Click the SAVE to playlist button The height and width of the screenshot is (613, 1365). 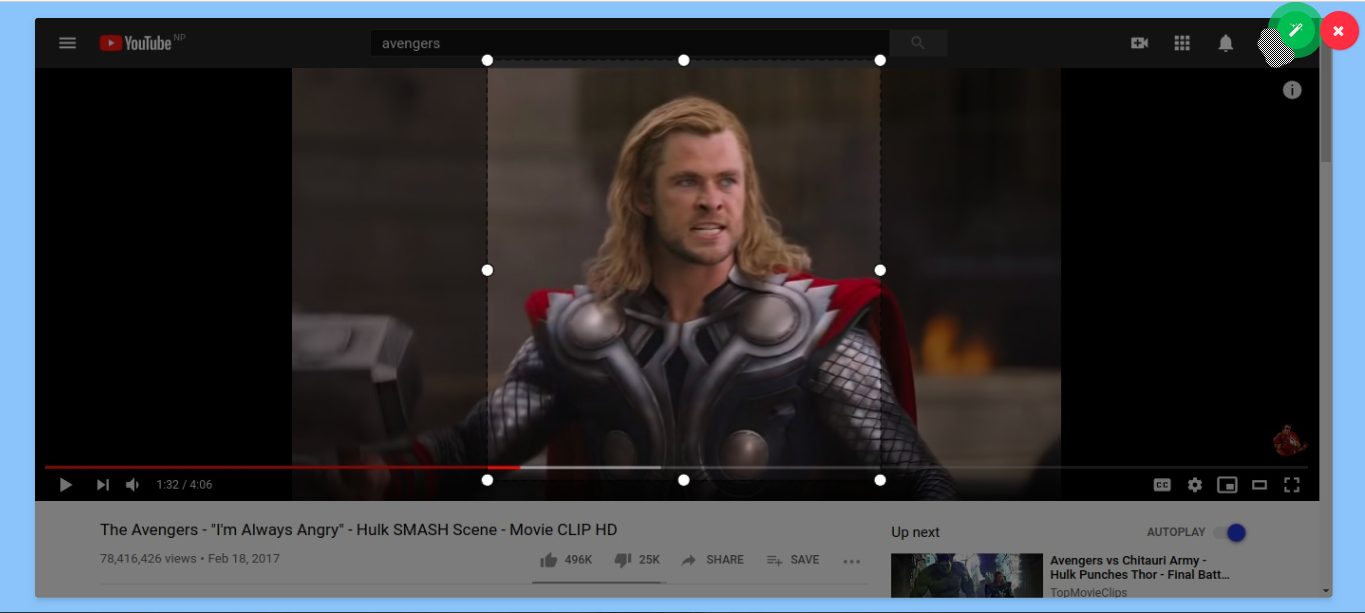(x=793, y=560)
